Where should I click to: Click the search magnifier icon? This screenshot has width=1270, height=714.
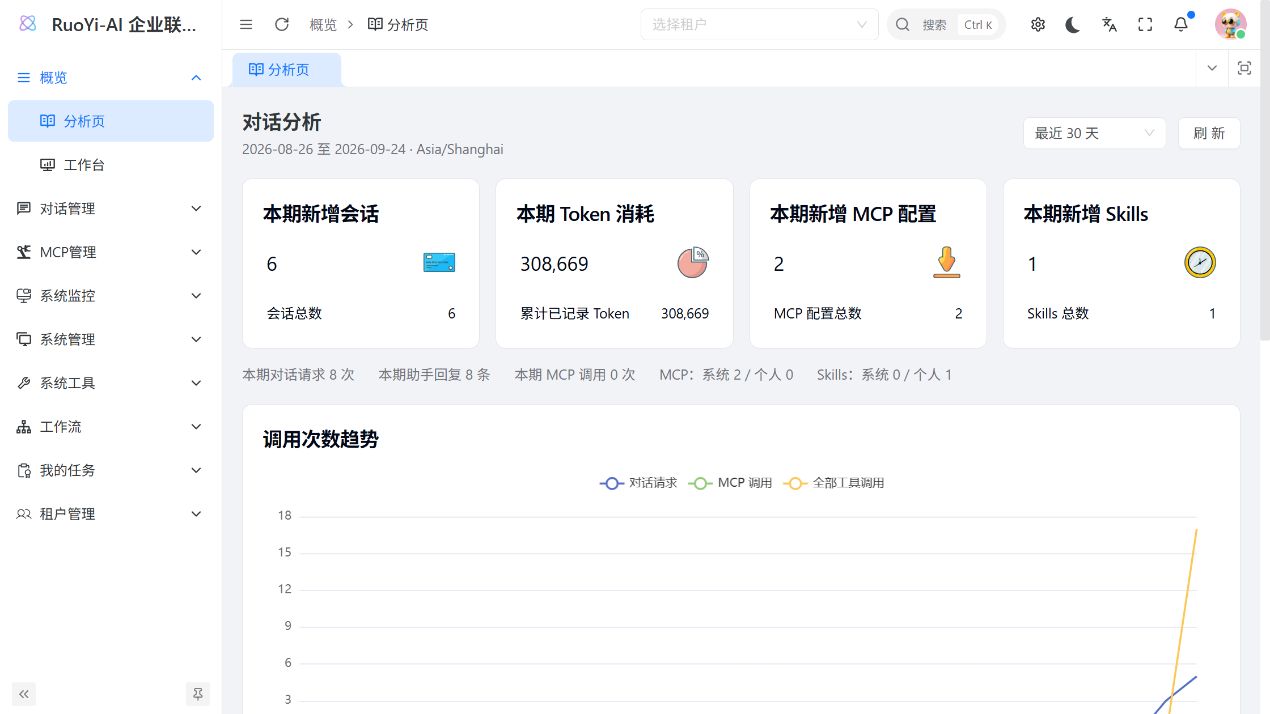[x=903, y=25]
